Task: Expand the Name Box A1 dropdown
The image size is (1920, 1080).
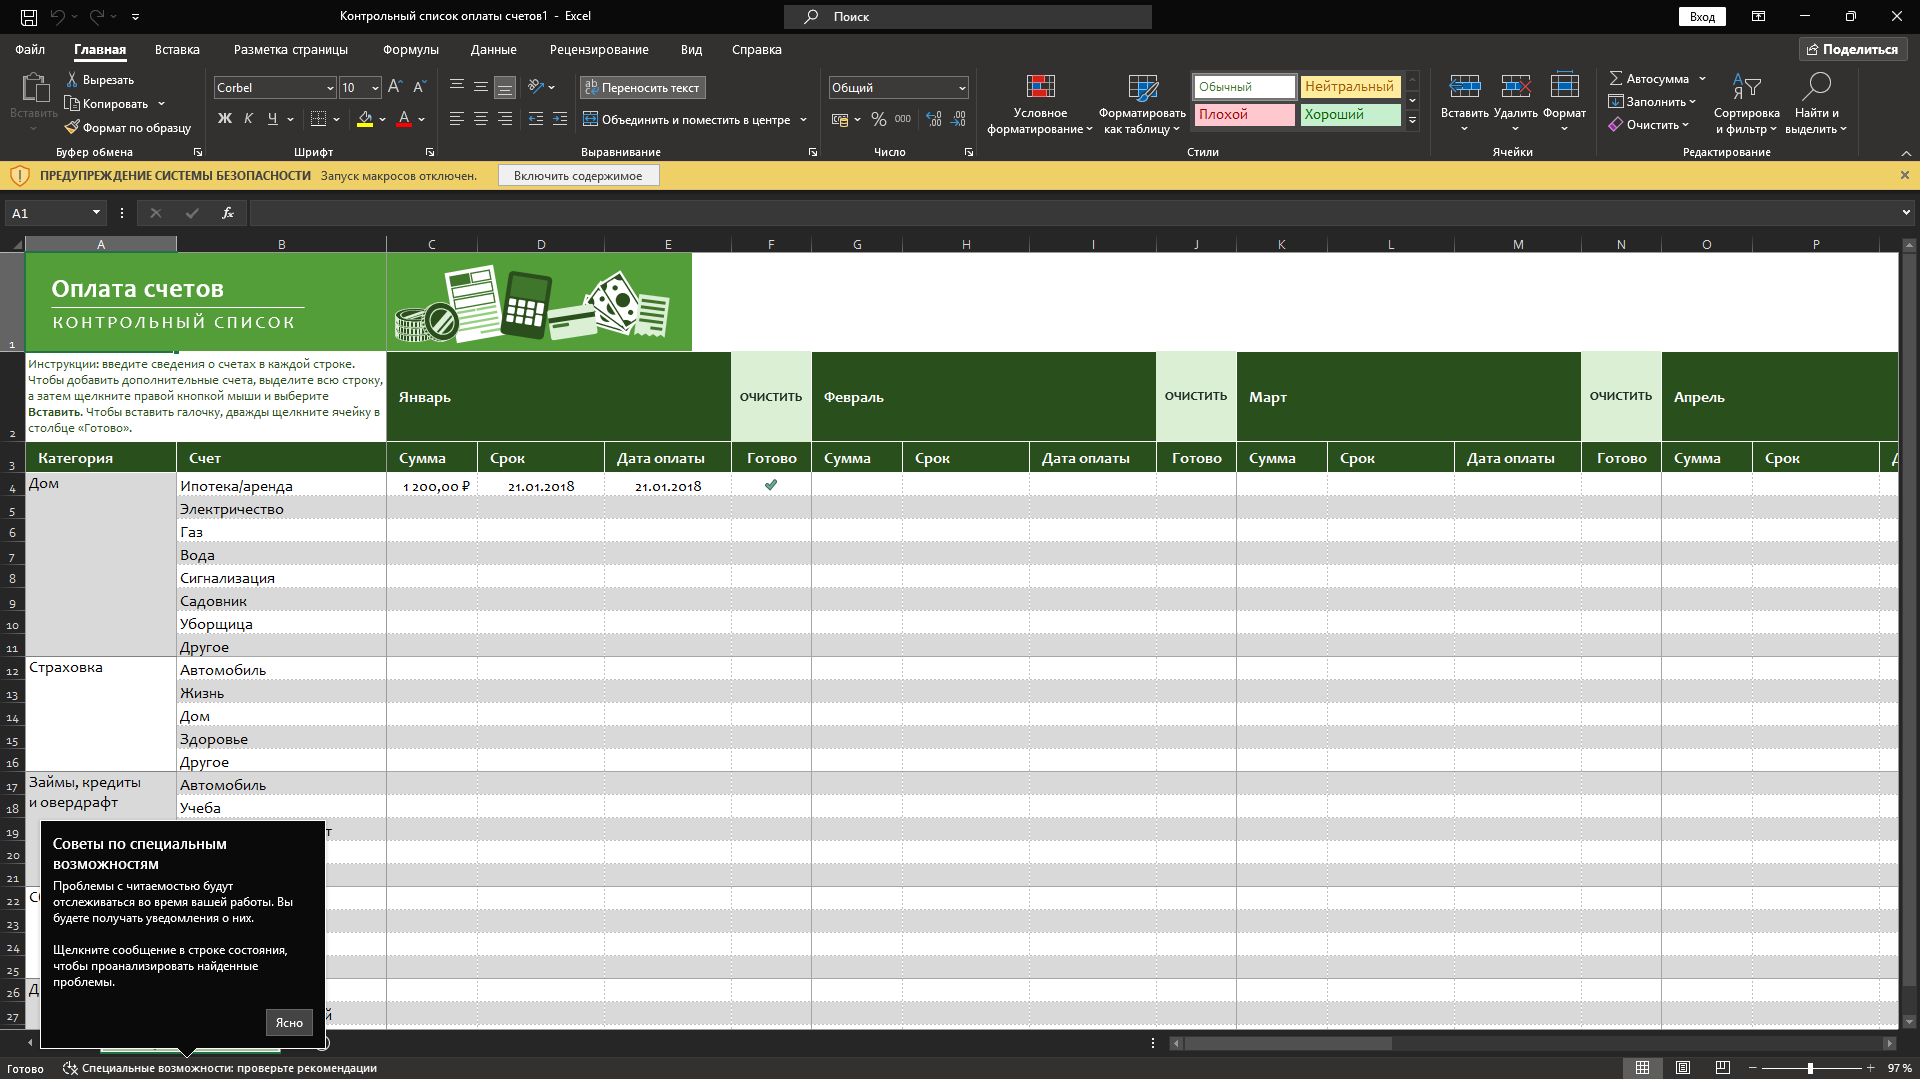Action: pyautogui.click(x=96, y=213)
